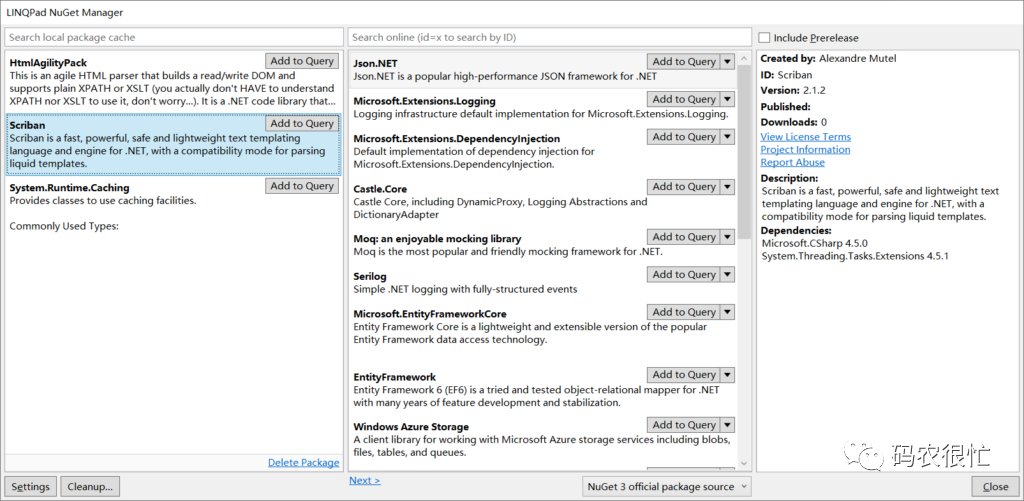Open EntityFrameworkCore dropdown arrow
The height and width of the screenshot is (501, 1024).
pos(728,312)
